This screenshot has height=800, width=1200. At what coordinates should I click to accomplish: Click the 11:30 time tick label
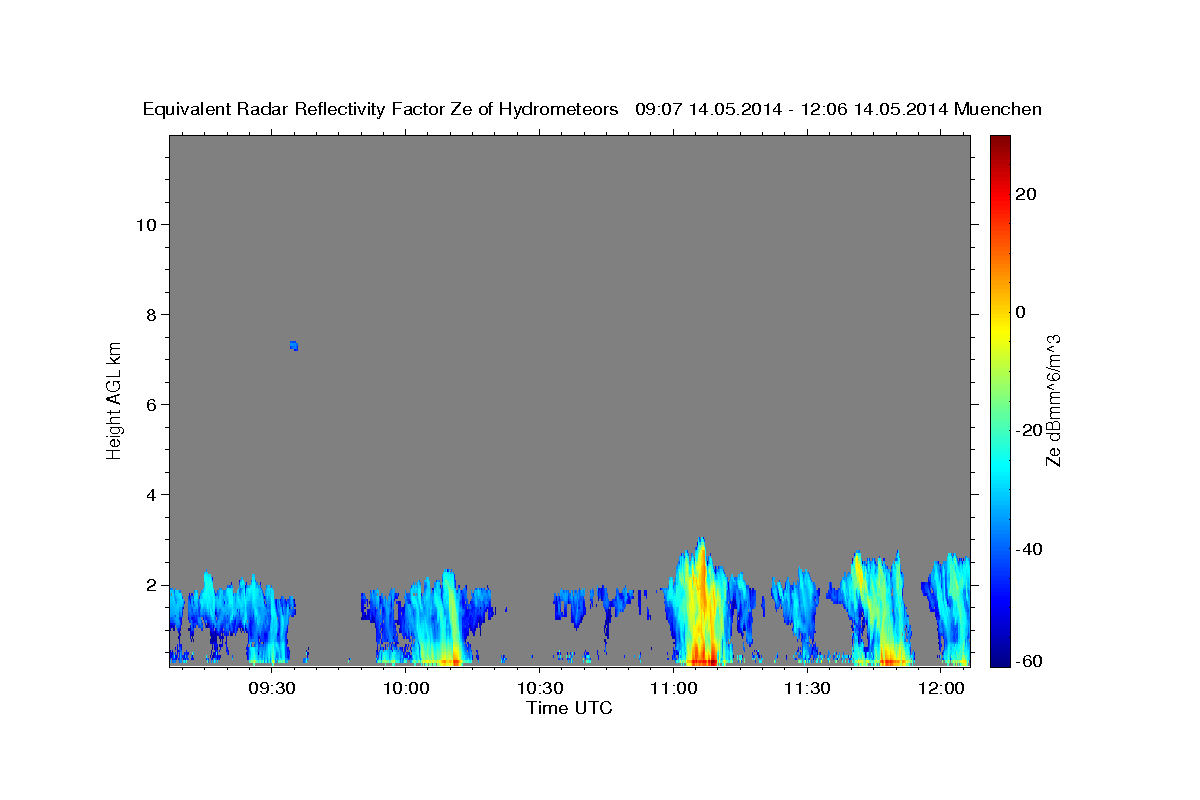807,688
